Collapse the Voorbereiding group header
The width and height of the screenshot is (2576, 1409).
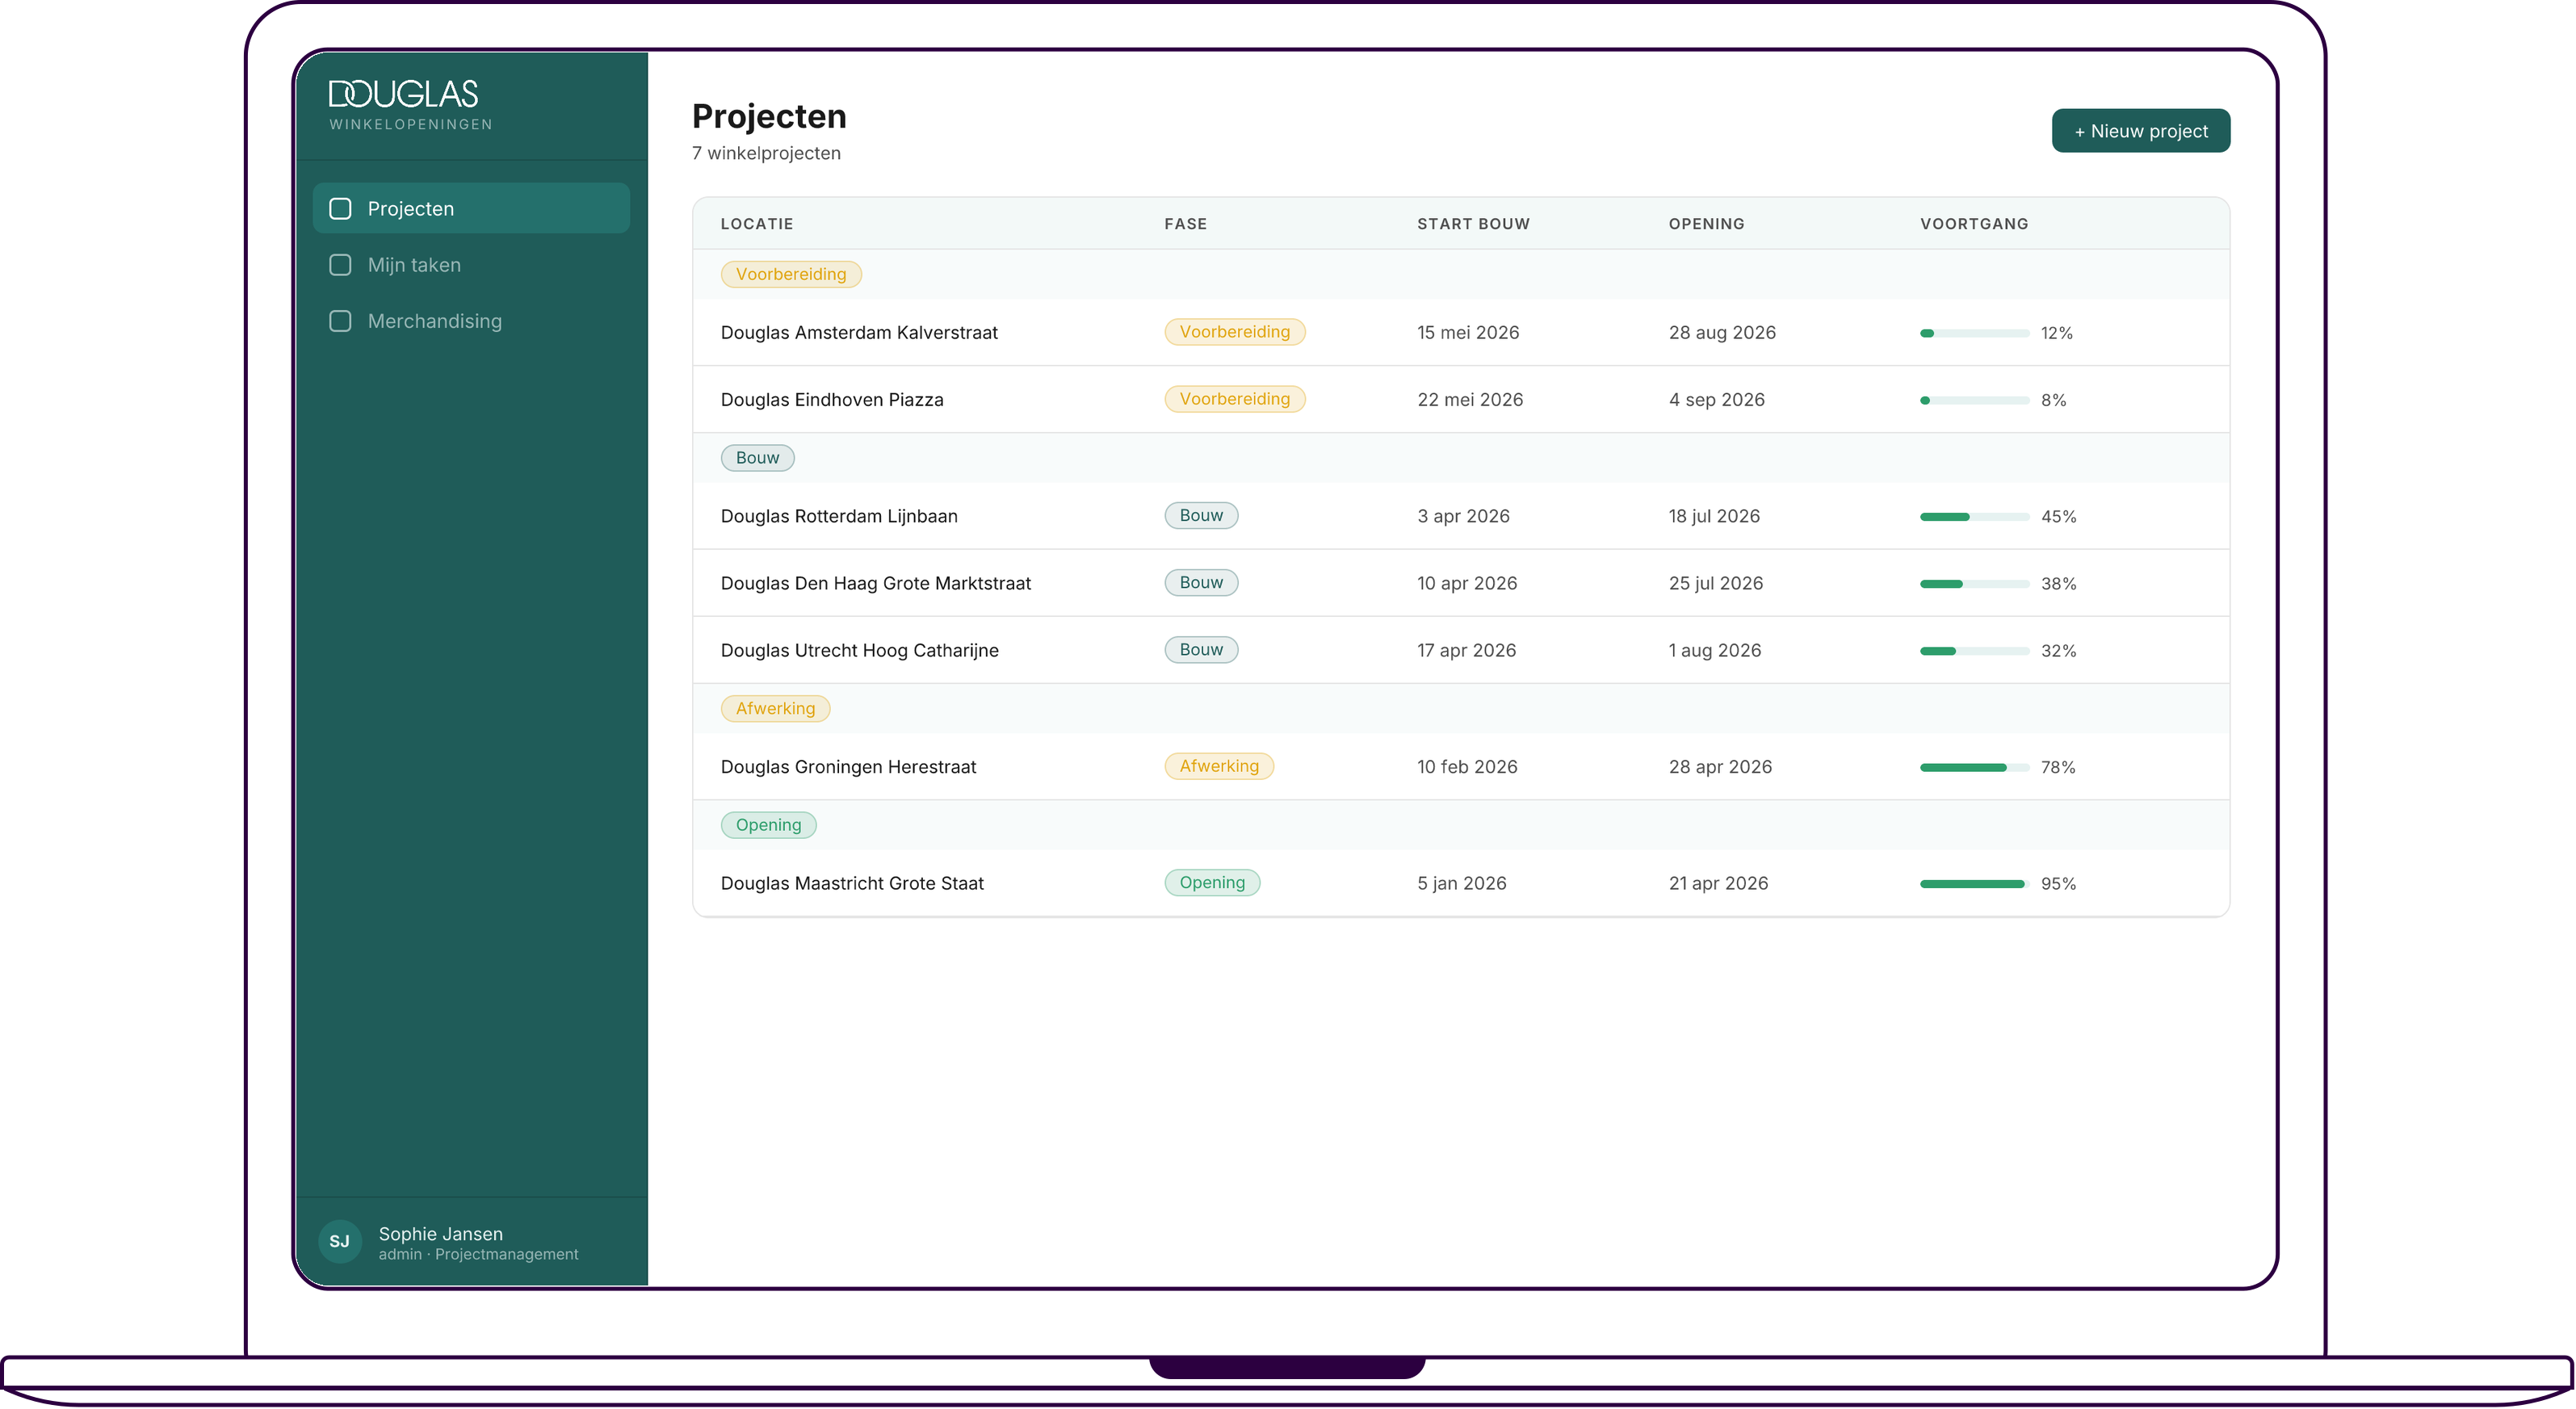point(790,274)
